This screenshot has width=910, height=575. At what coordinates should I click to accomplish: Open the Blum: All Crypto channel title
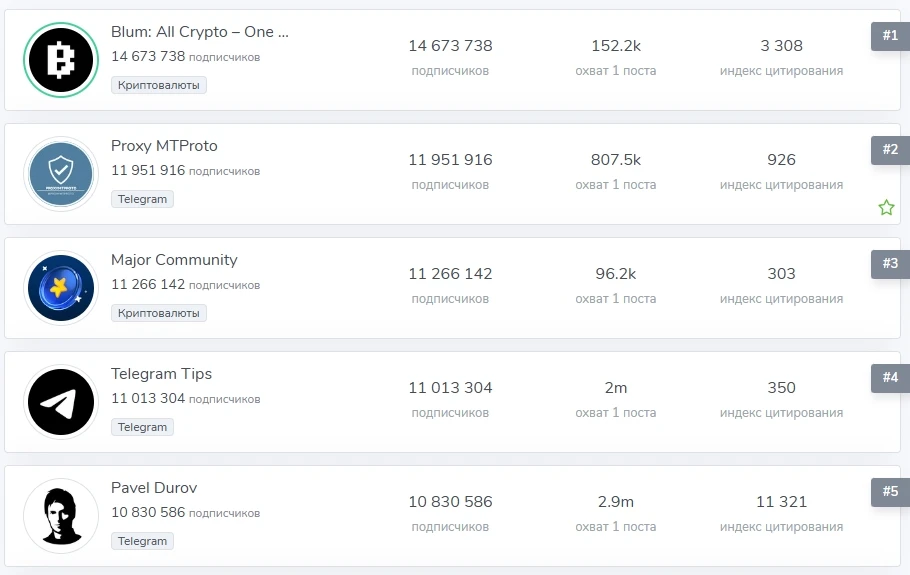click(200, 32)
